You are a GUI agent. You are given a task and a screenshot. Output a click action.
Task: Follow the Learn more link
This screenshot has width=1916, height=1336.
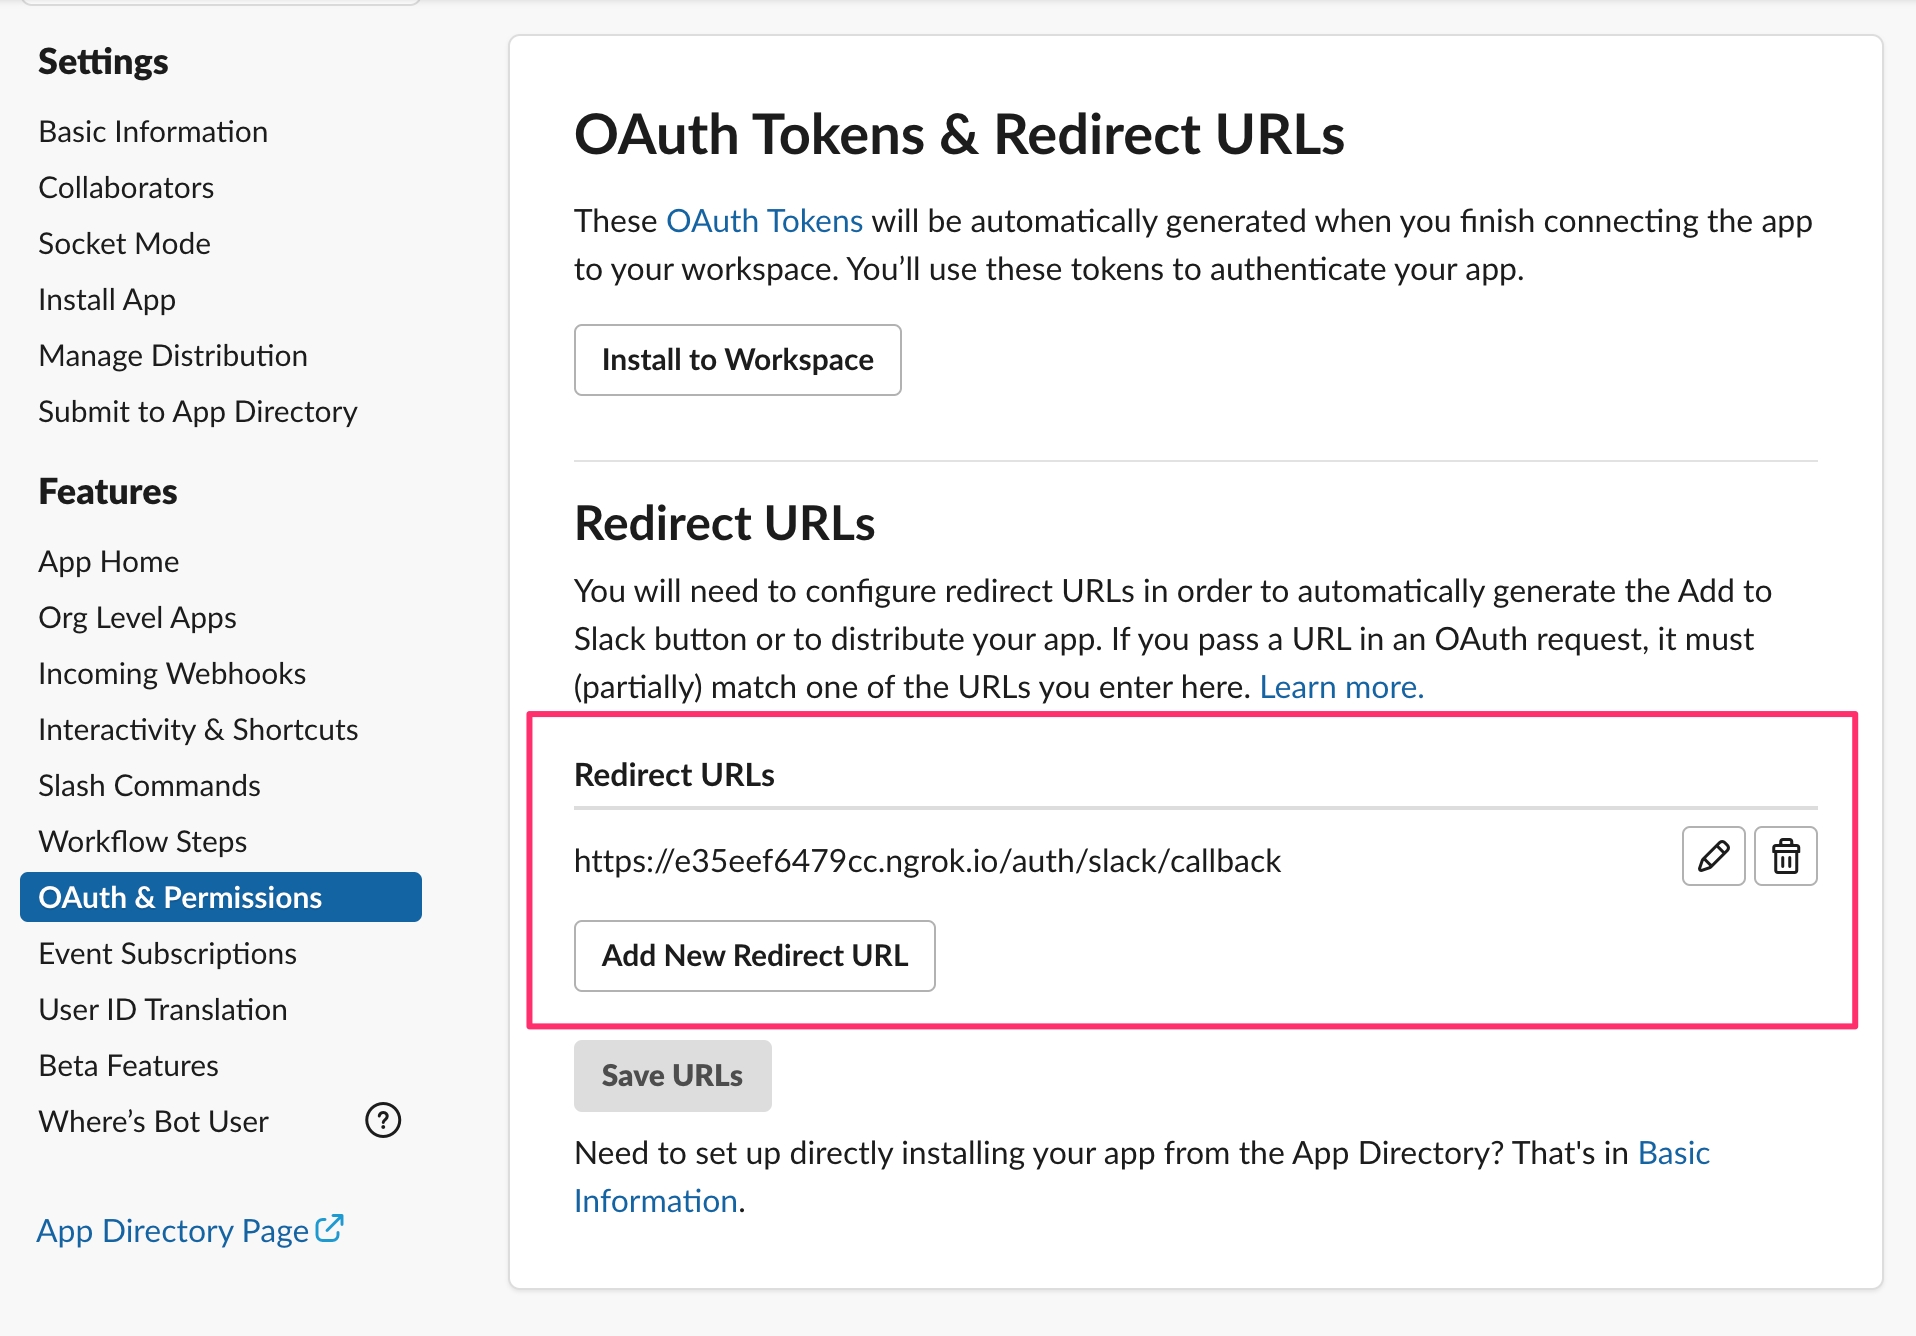pyautogui.click(x=1341, y=687)
